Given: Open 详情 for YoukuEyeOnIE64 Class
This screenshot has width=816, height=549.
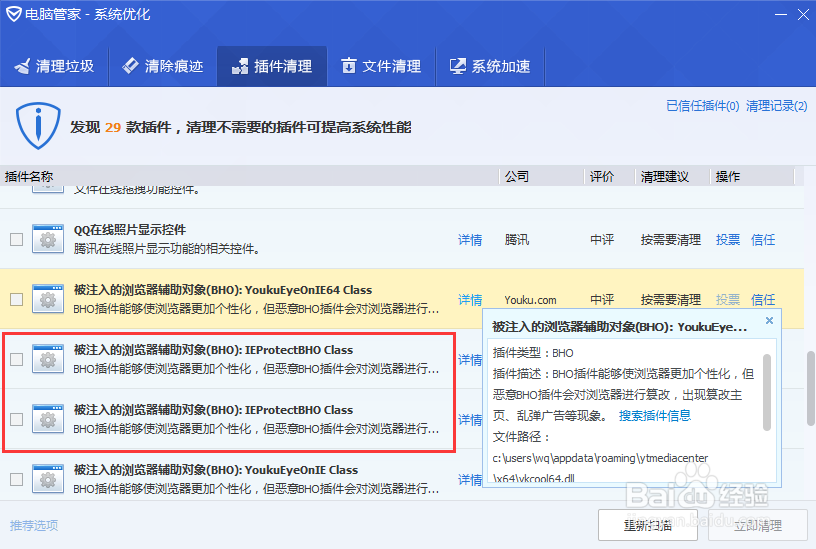Looking at the screenshot, I should tap(470, 300).
